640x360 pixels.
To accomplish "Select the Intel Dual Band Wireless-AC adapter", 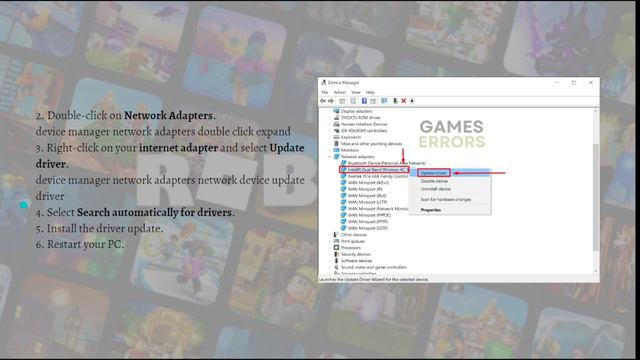I will pyautogui.click(x=374, y=170).
